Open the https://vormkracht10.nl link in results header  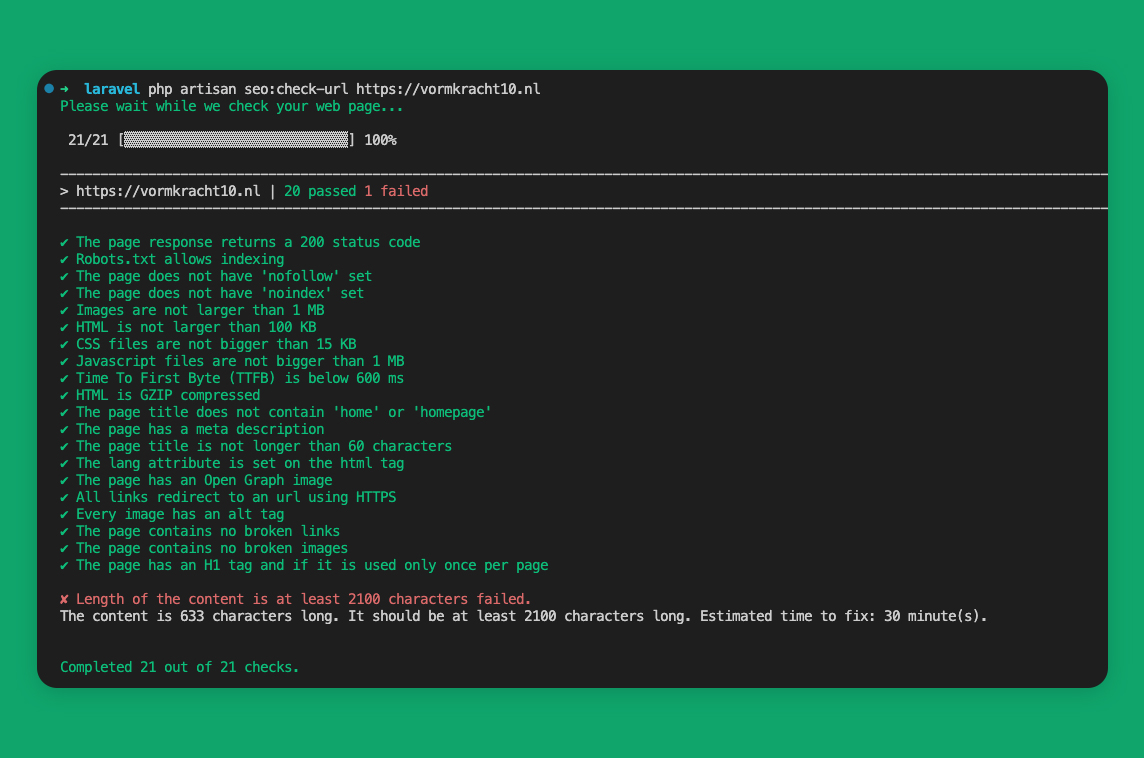[168, 191]
